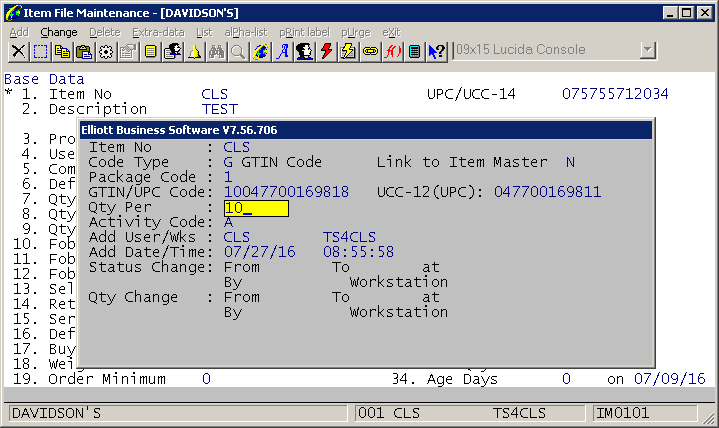Click the DAVIDSON'S status bar entry
Image resolution: width=719 pixels, height=428 pixels.
point(178,413)
